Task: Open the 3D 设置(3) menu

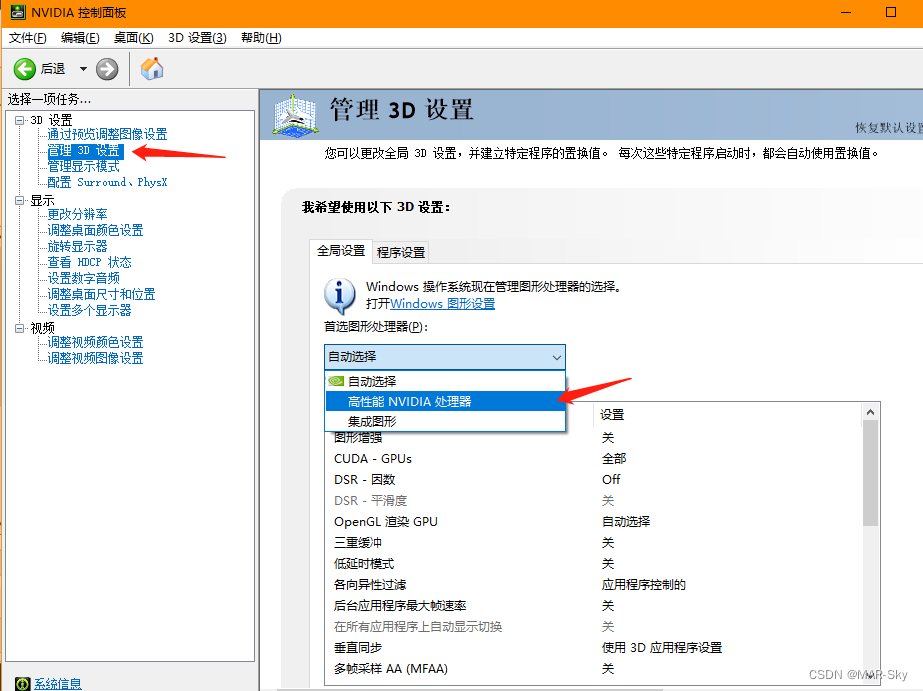Action: tap(197, 38)
